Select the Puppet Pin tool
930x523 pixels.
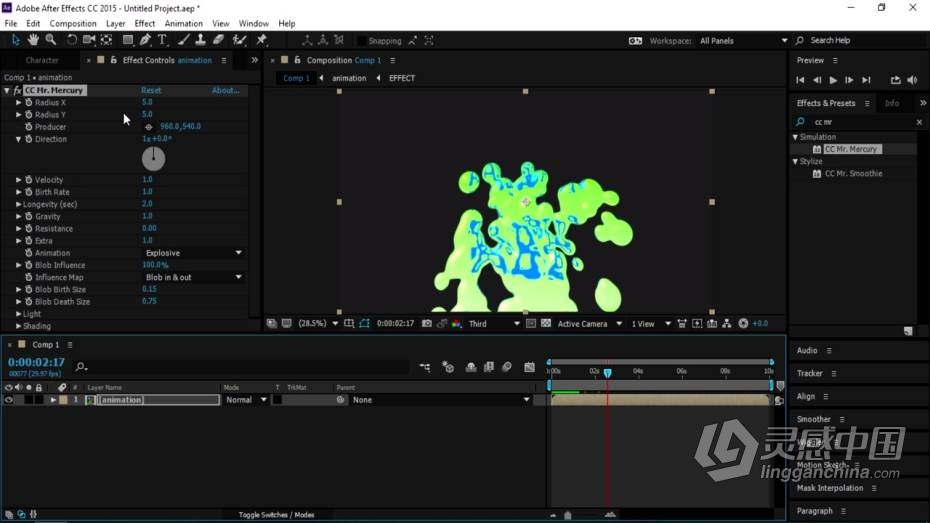[x=262, y=40]
